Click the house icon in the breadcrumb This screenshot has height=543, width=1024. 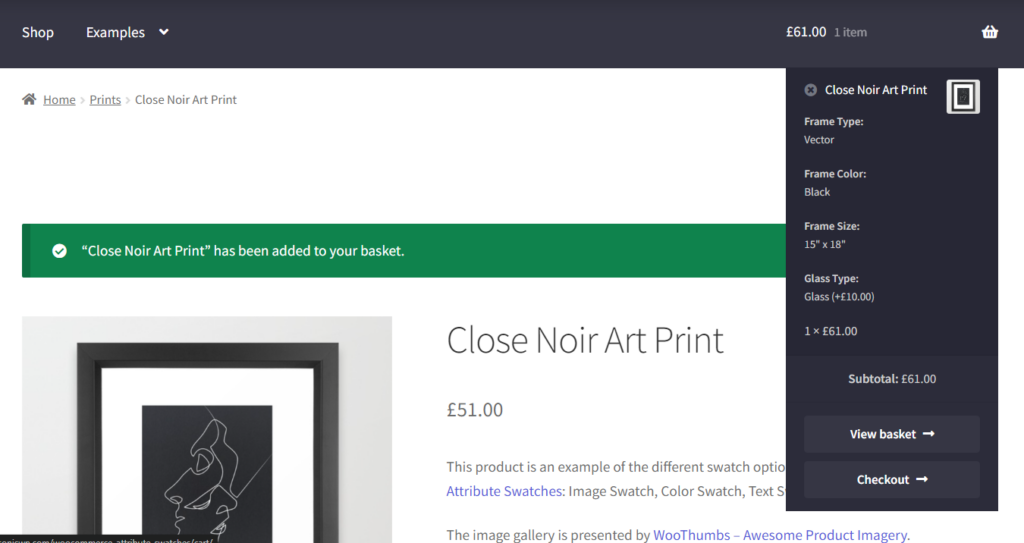pos(29,99)
